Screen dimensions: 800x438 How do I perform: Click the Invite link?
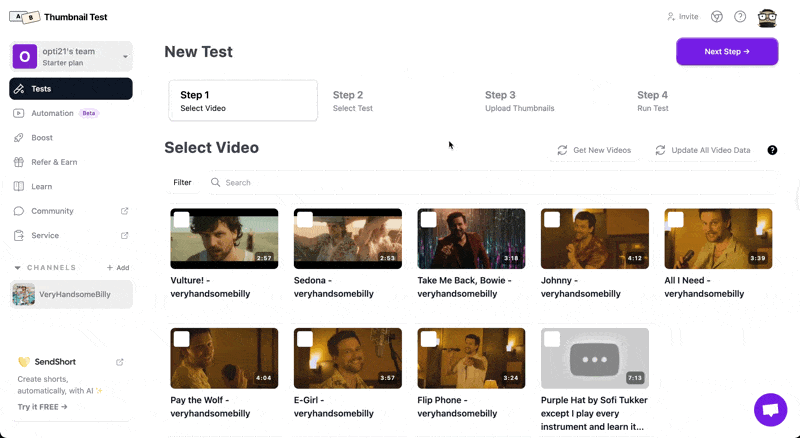[x=683, y=17]
